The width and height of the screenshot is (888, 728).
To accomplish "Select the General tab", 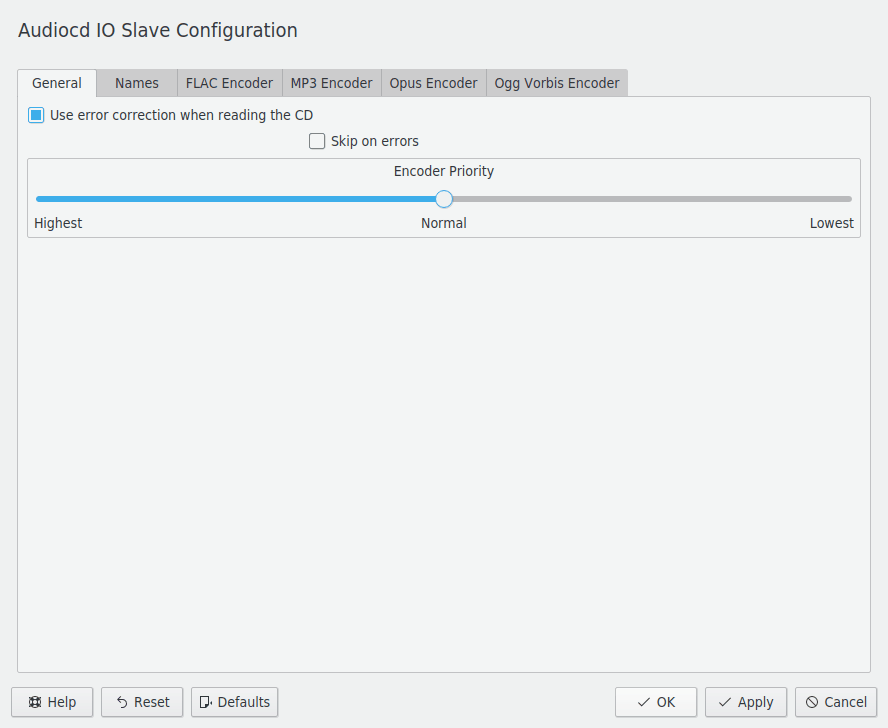I will (x=57, y=83).
